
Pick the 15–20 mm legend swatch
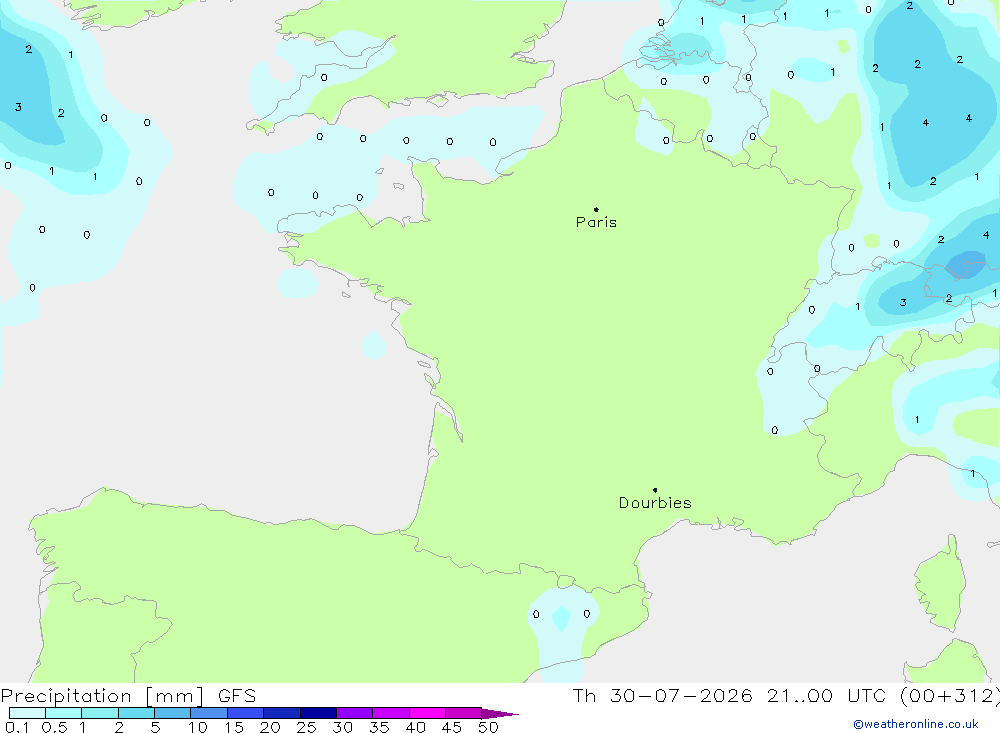tap(246, 713)
